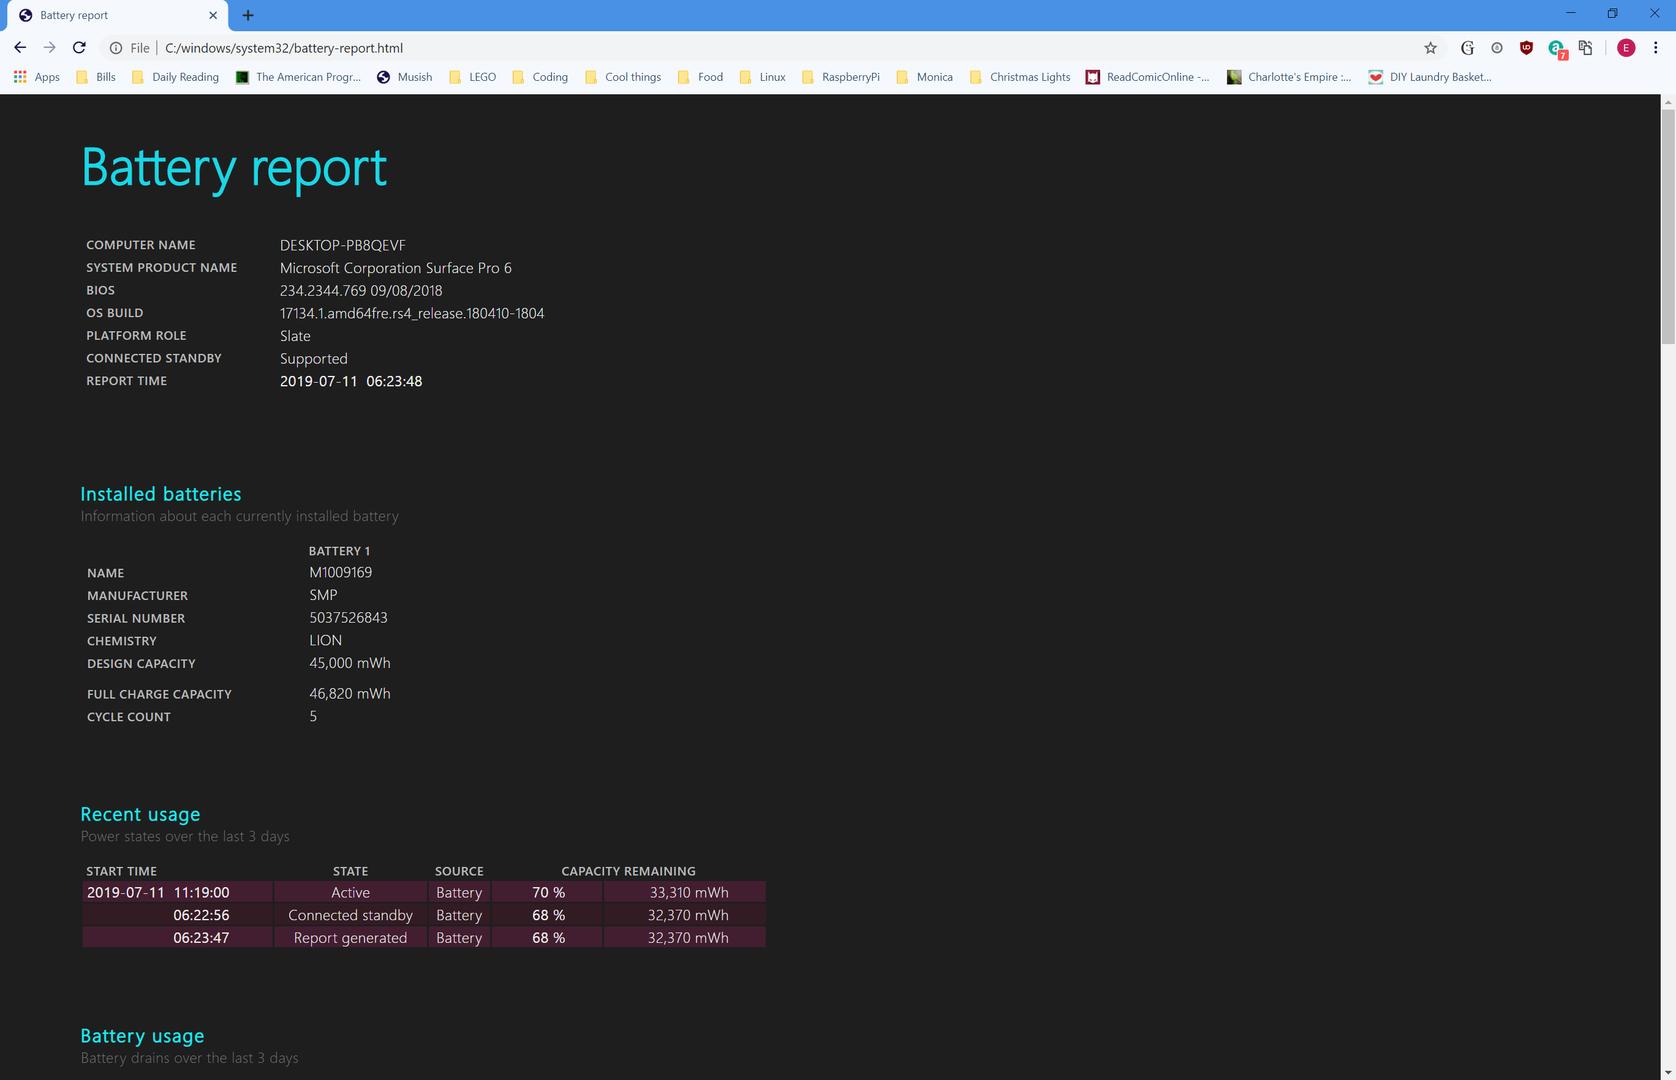Screen dimensions: 1676x1080
Task: Click Microsoft Corporation Surface Pro 6 text
Action: (x=395, y=268)
